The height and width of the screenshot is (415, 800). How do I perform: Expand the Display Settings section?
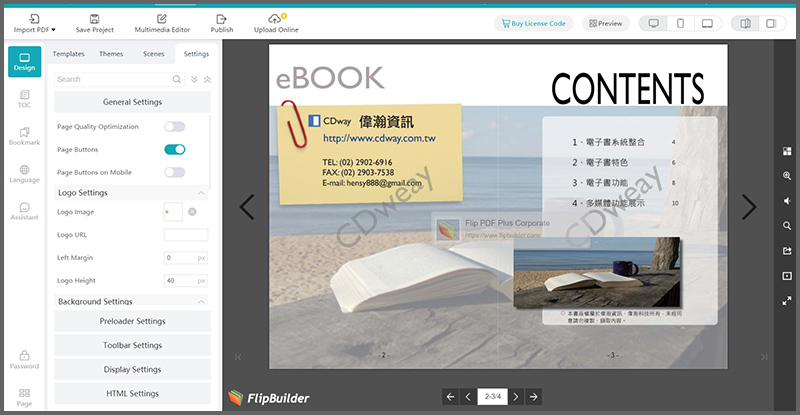tap(133, 369)
